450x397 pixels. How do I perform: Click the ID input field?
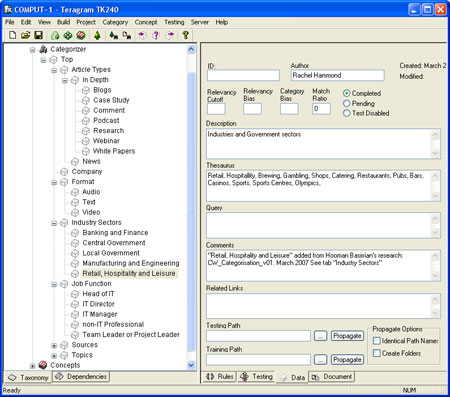pyautogui.click(x=243, y=75)
